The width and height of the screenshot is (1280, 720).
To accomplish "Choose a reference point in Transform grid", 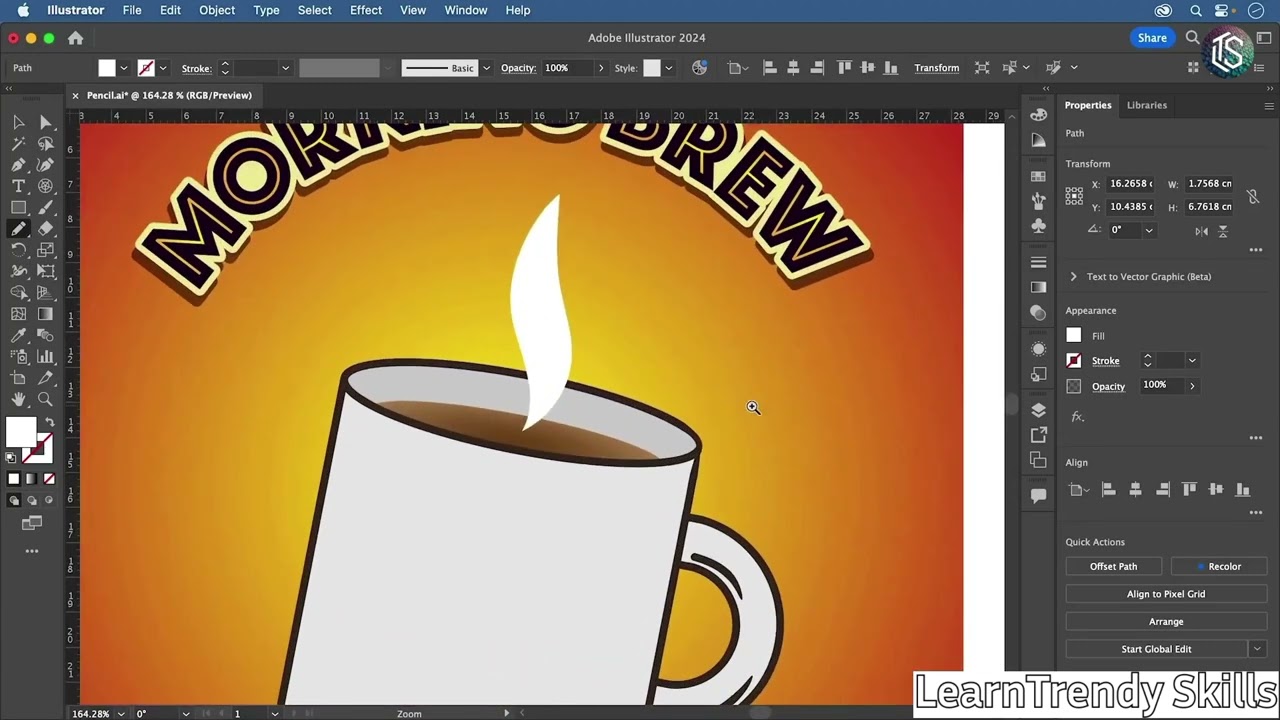I will (1074, 196).
